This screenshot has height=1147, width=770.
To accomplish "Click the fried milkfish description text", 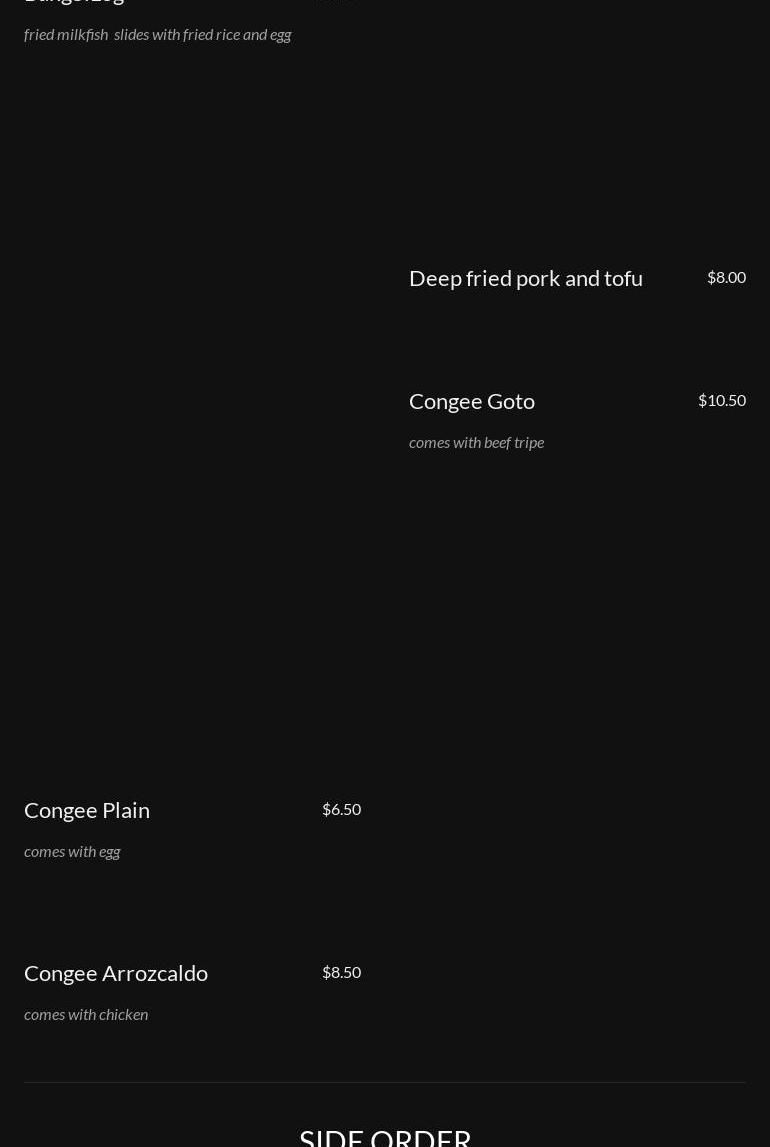I will tap(157, 34).
